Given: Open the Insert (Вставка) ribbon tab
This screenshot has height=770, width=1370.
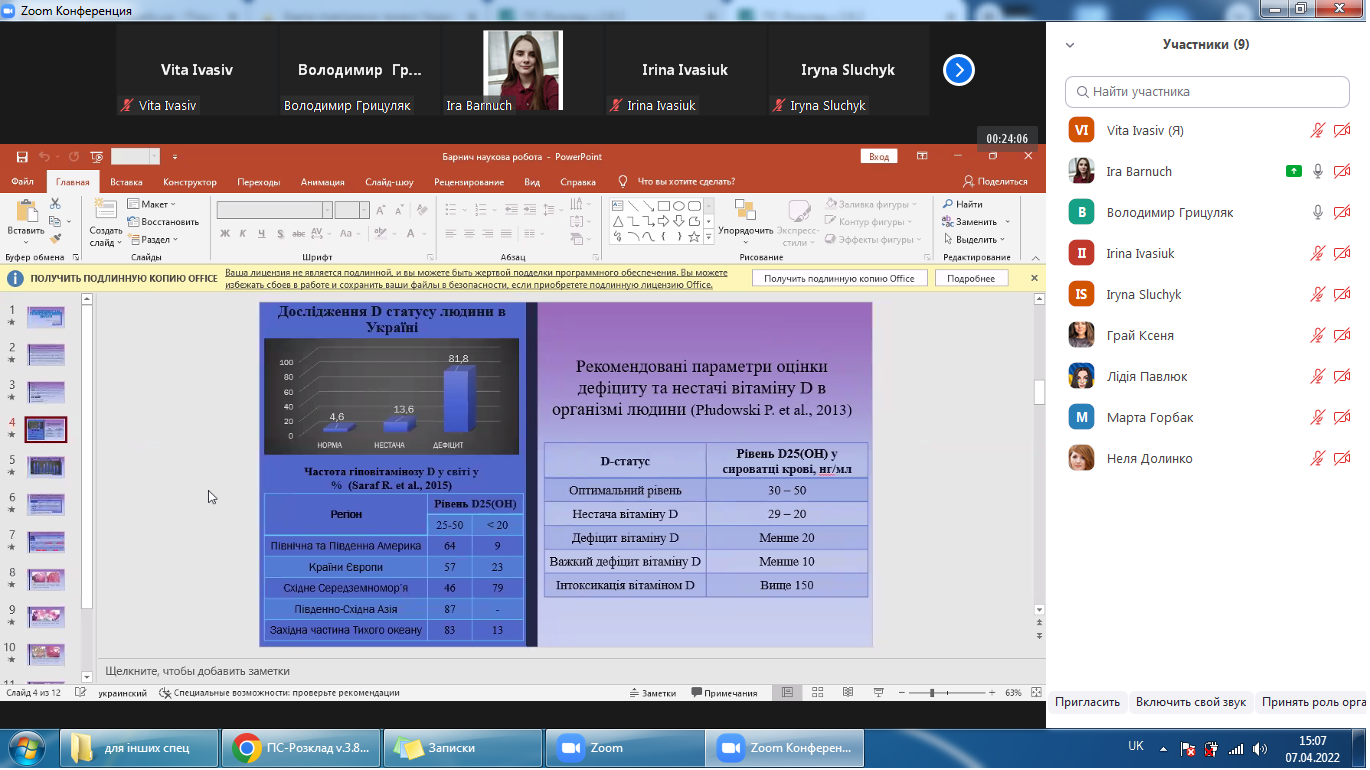Looking at the screenshot, I should coord(126,182).
